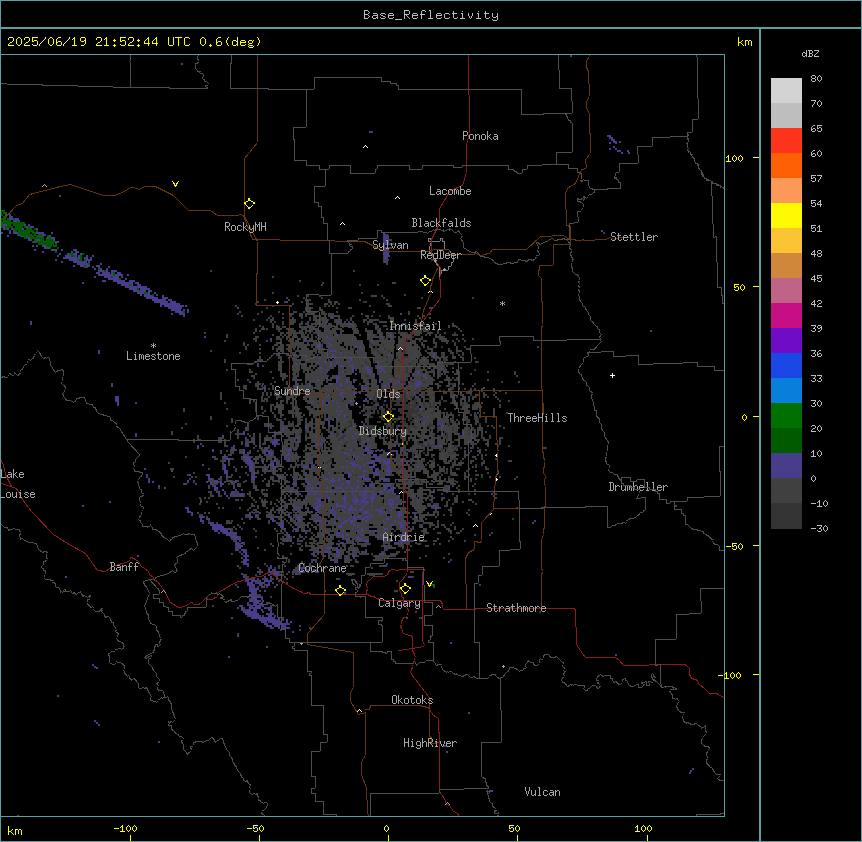
Task: Select the Lacombe city label
Action: tap(450, 191)
